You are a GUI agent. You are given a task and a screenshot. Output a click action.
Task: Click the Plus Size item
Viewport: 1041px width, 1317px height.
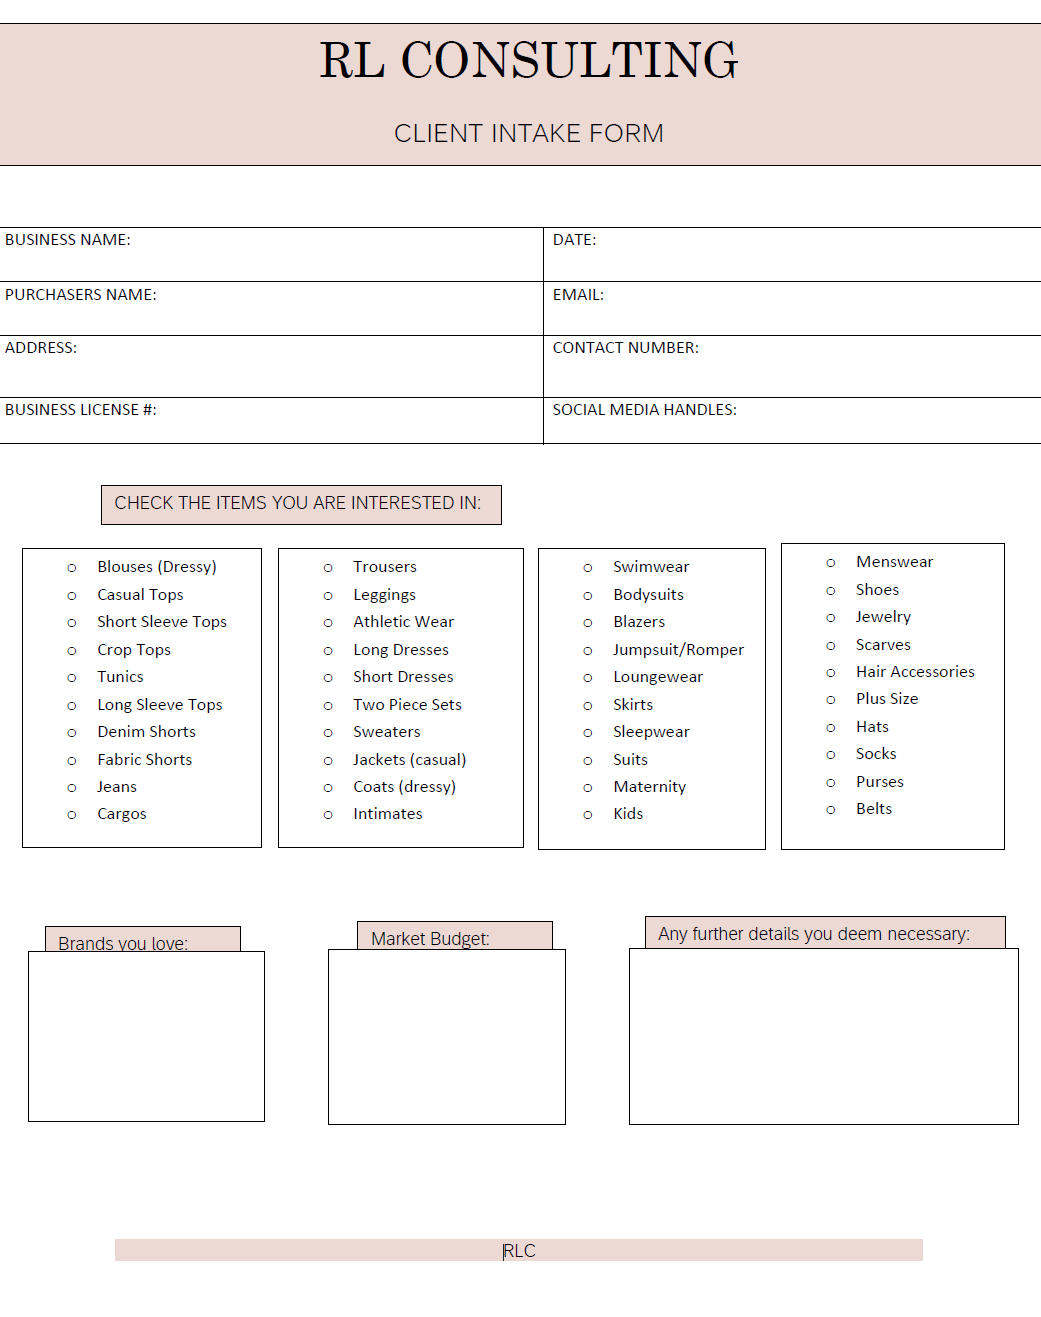point(887,699)
